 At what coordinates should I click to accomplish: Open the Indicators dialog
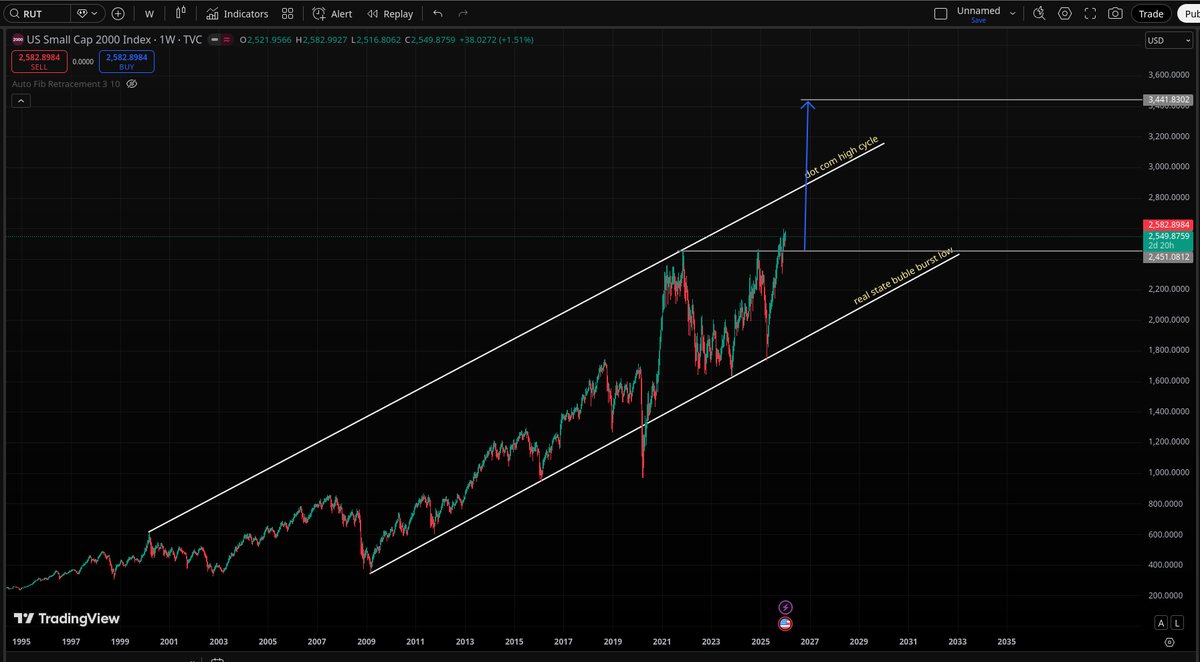(x=237, y=14)
